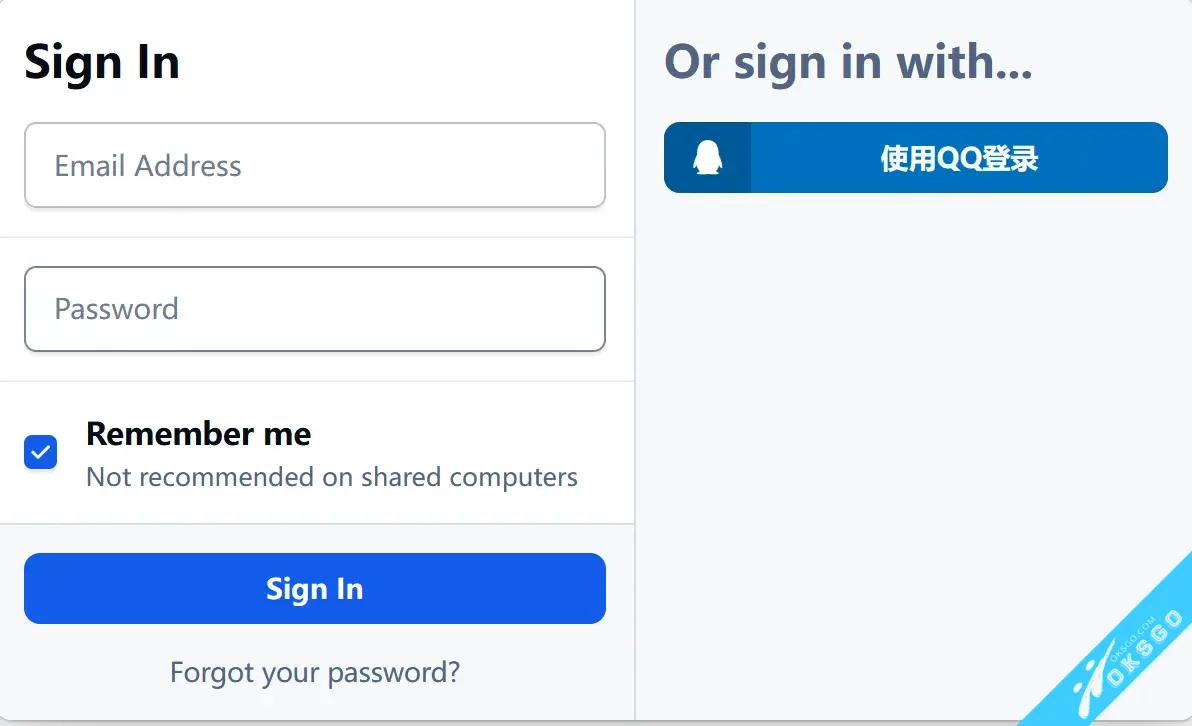This screenshot has height=726, width=1192.
Task: Focus the Email Address input field
Action: [314, 165]
